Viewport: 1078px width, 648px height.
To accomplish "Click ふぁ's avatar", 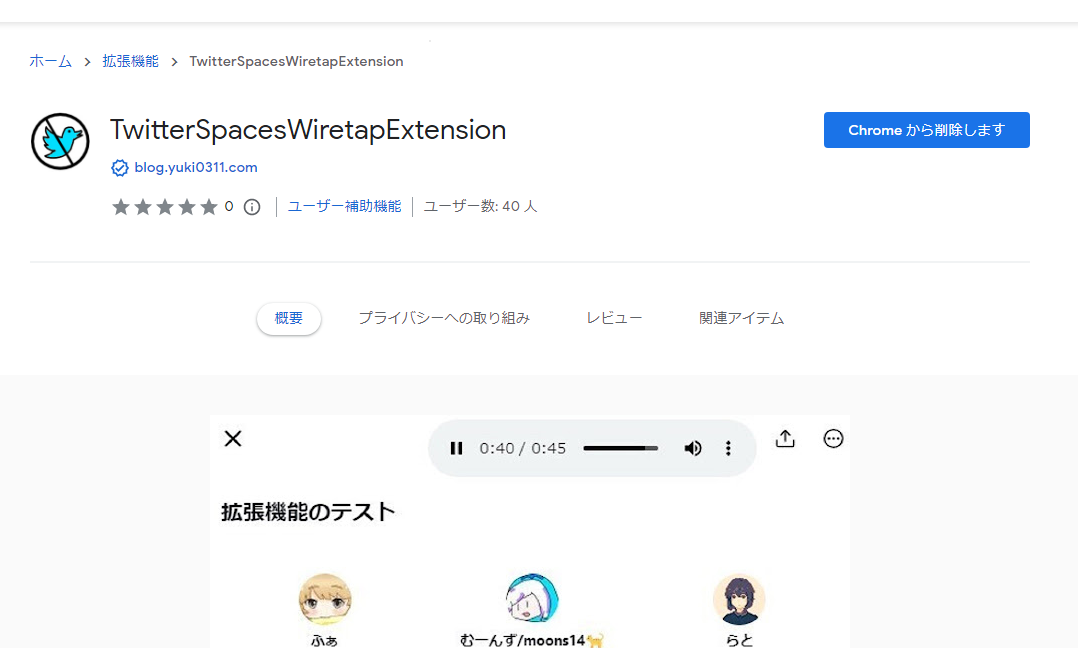I will pyautogui.click(x=325, y=599).
